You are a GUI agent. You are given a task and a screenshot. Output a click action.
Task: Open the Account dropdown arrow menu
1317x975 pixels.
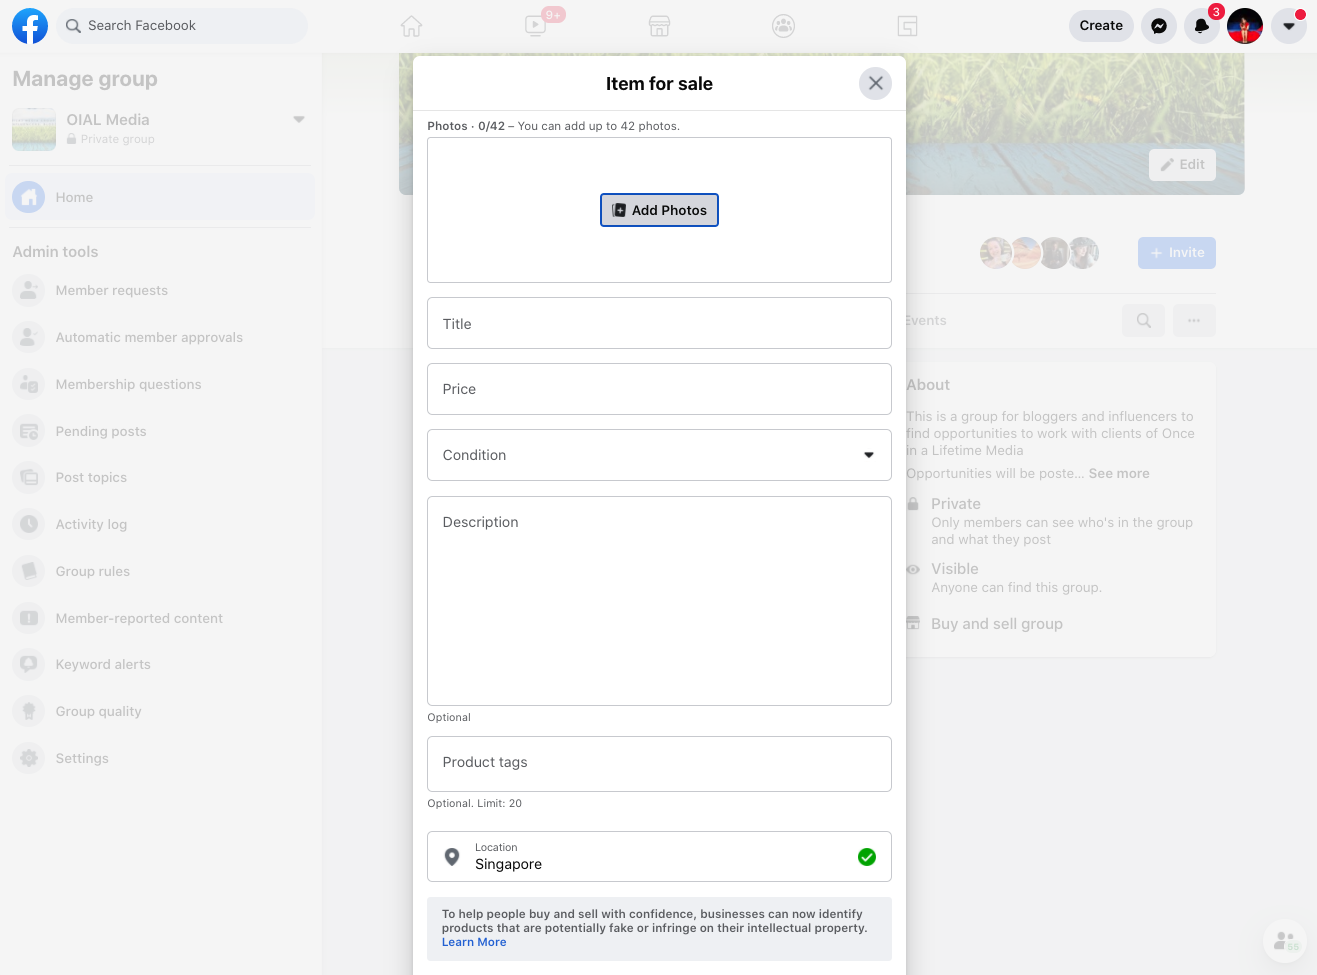click(1289, 26)
